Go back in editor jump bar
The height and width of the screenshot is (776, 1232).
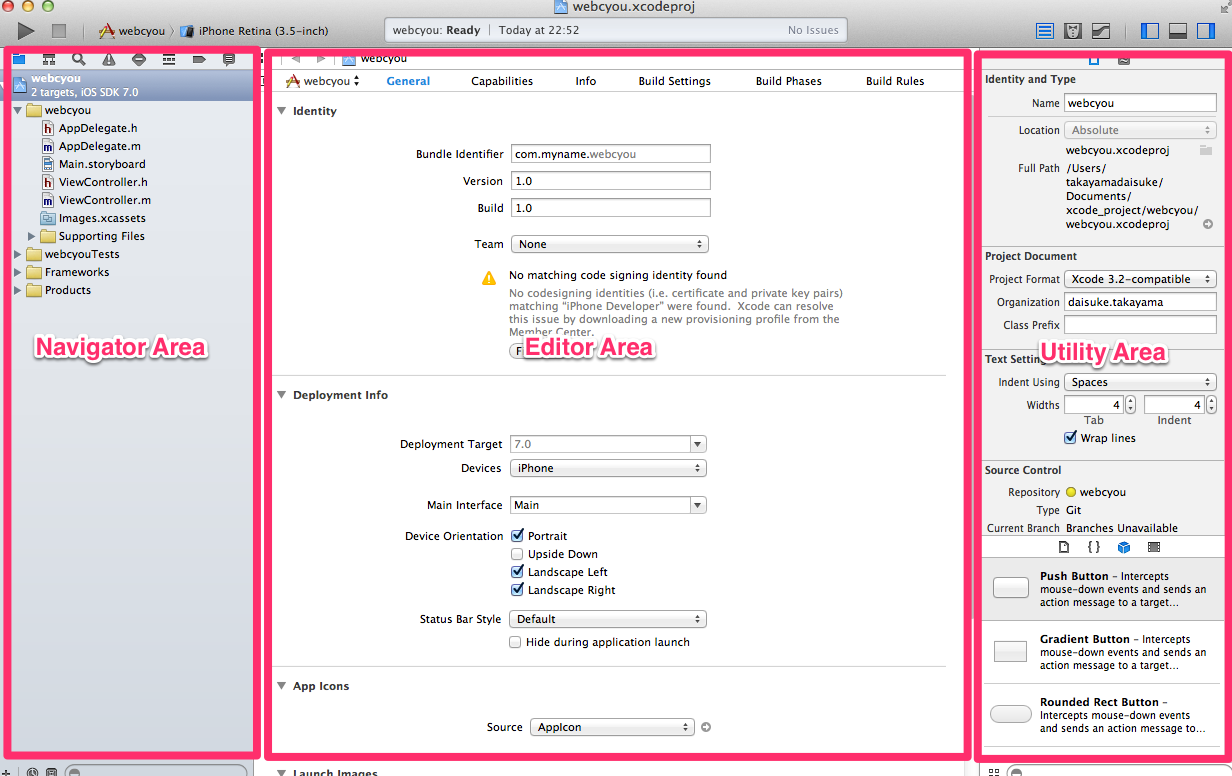coord(295,59)
